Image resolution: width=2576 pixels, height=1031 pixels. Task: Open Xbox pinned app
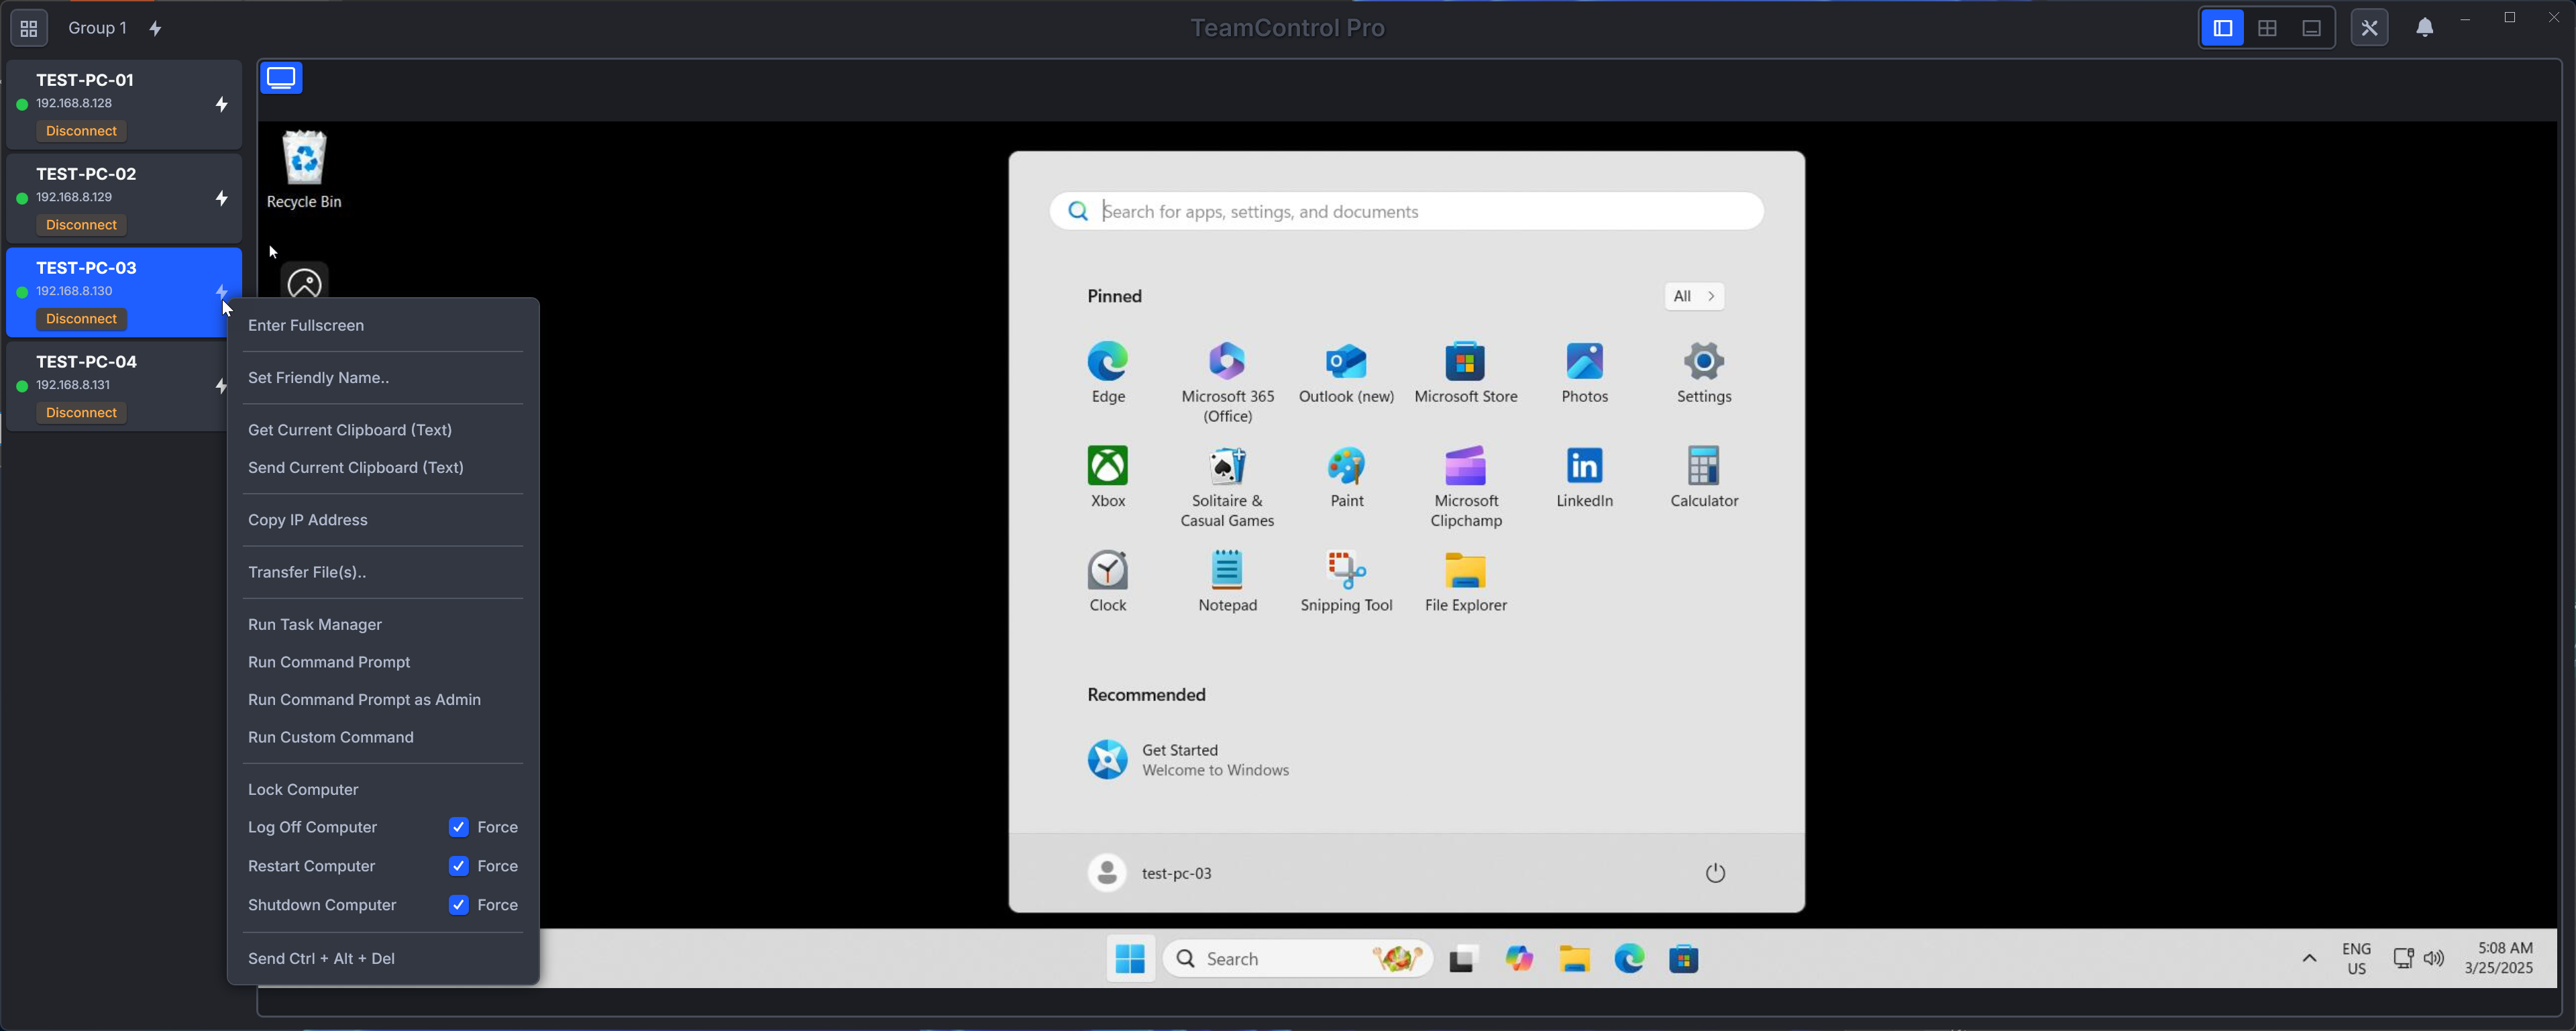(x=1108, y=477)
